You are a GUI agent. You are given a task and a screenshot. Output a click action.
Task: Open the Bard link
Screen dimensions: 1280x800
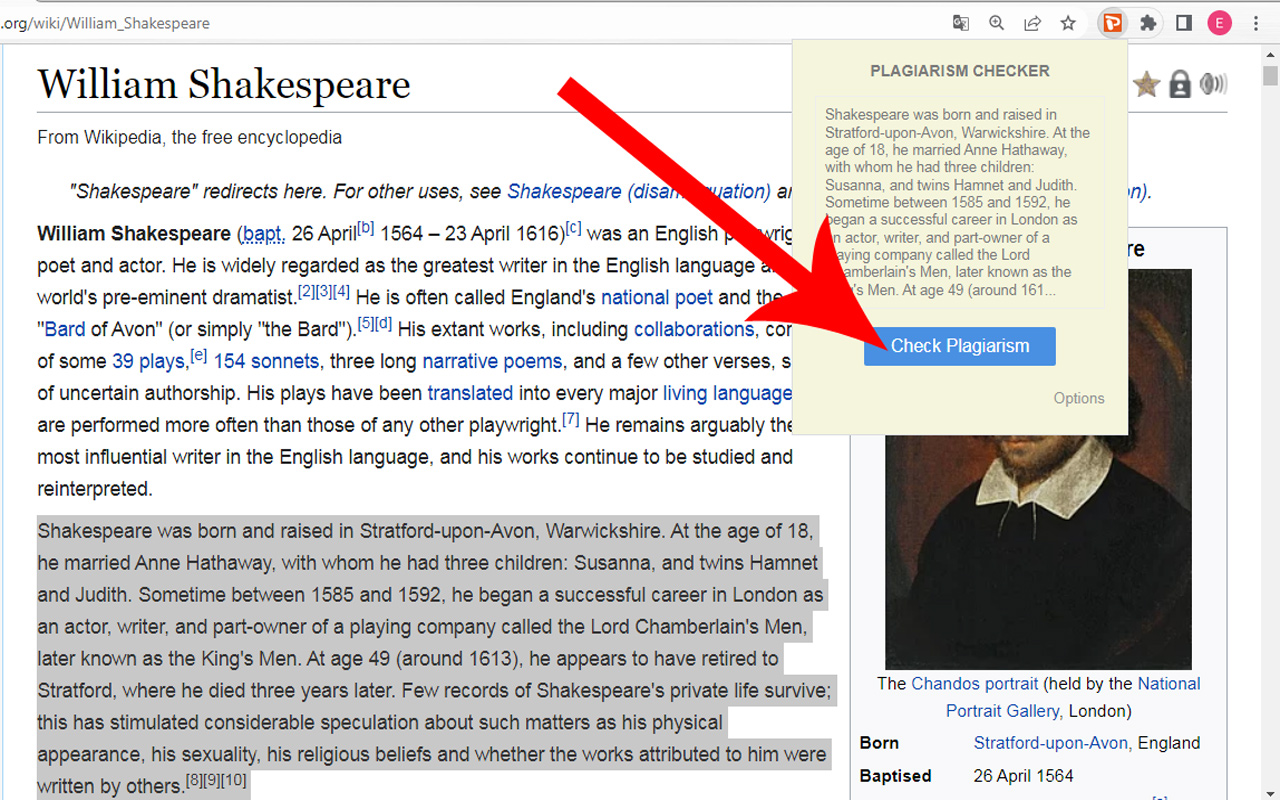(65, 329)
